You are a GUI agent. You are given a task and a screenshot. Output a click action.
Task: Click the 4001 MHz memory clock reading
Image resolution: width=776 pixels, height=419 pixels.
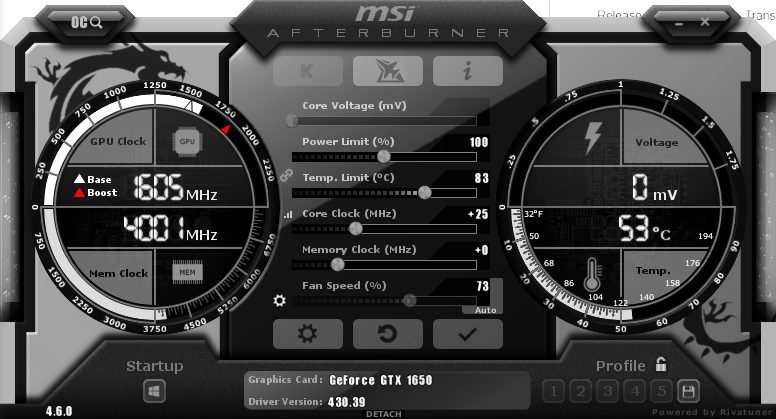click(x=170, y=229)
